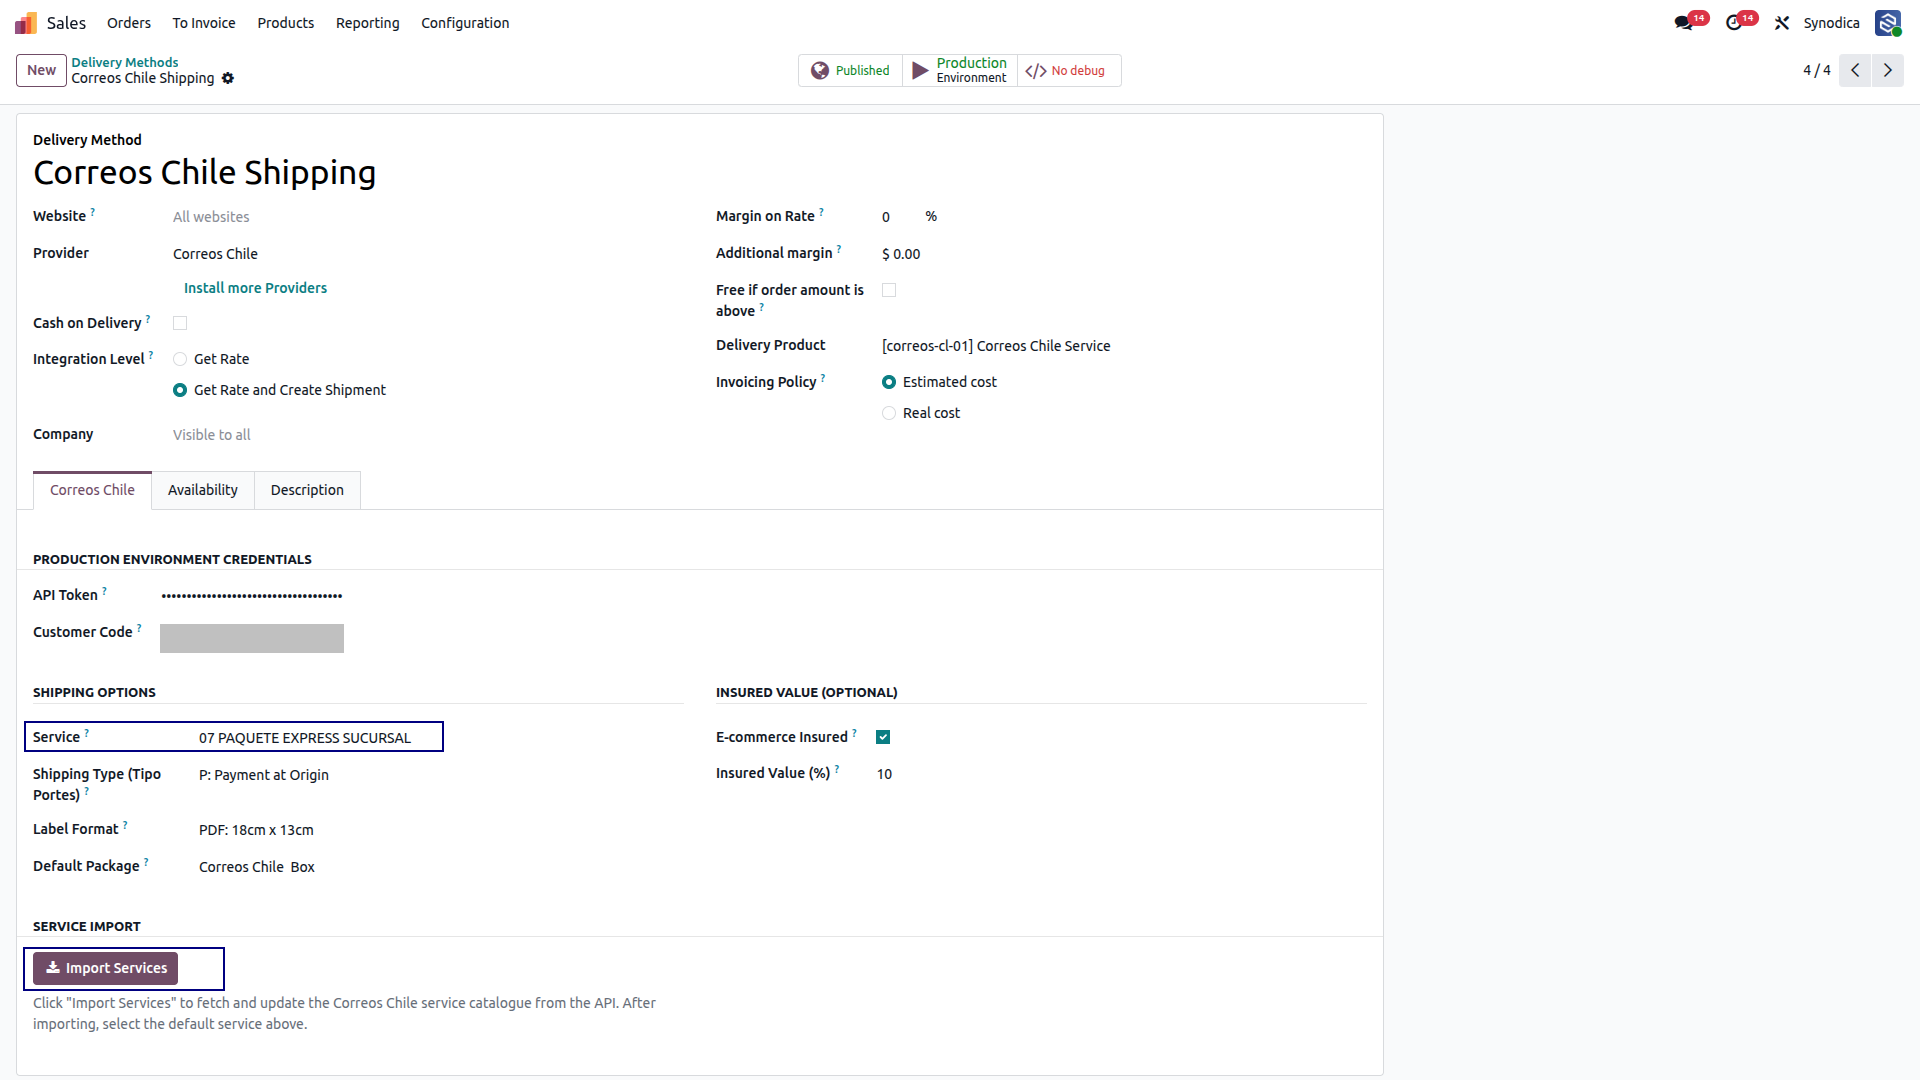1920x1080 pixels.
Task: Uncheck the E-commerce Insured checkbox
Action: (x=883, y=737)
